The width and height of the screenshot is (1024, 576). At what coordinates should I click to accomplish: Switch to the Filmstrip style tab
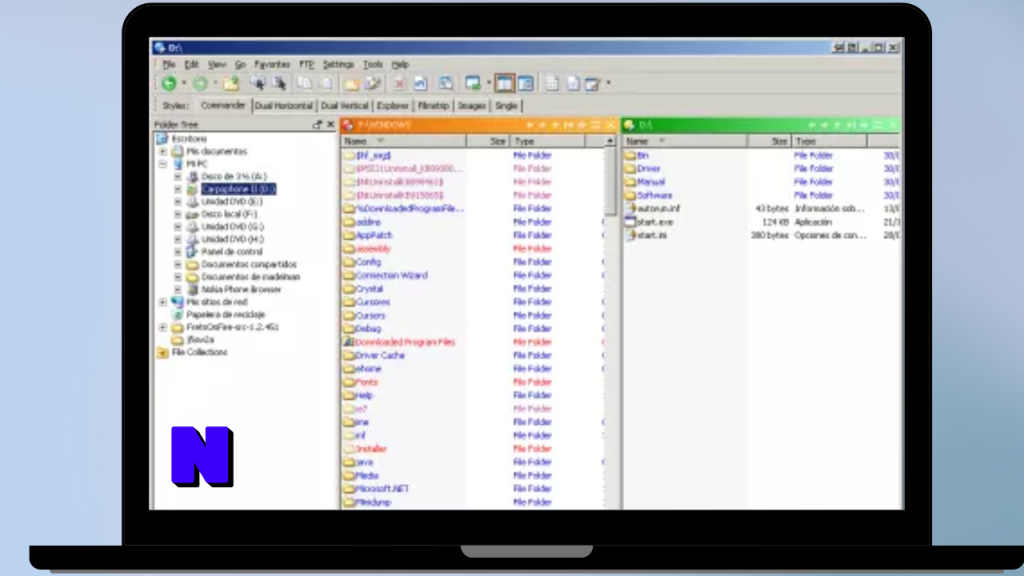[x=433, y=106]
